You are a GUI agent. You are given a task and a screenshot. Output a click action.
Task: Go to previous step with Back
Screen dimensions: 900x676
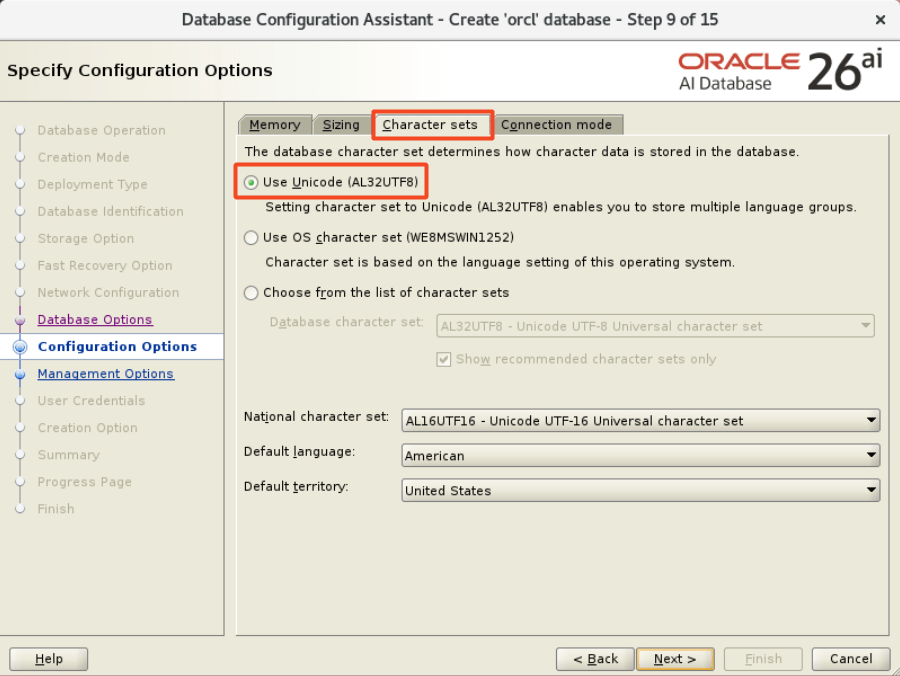pos(595,659)
